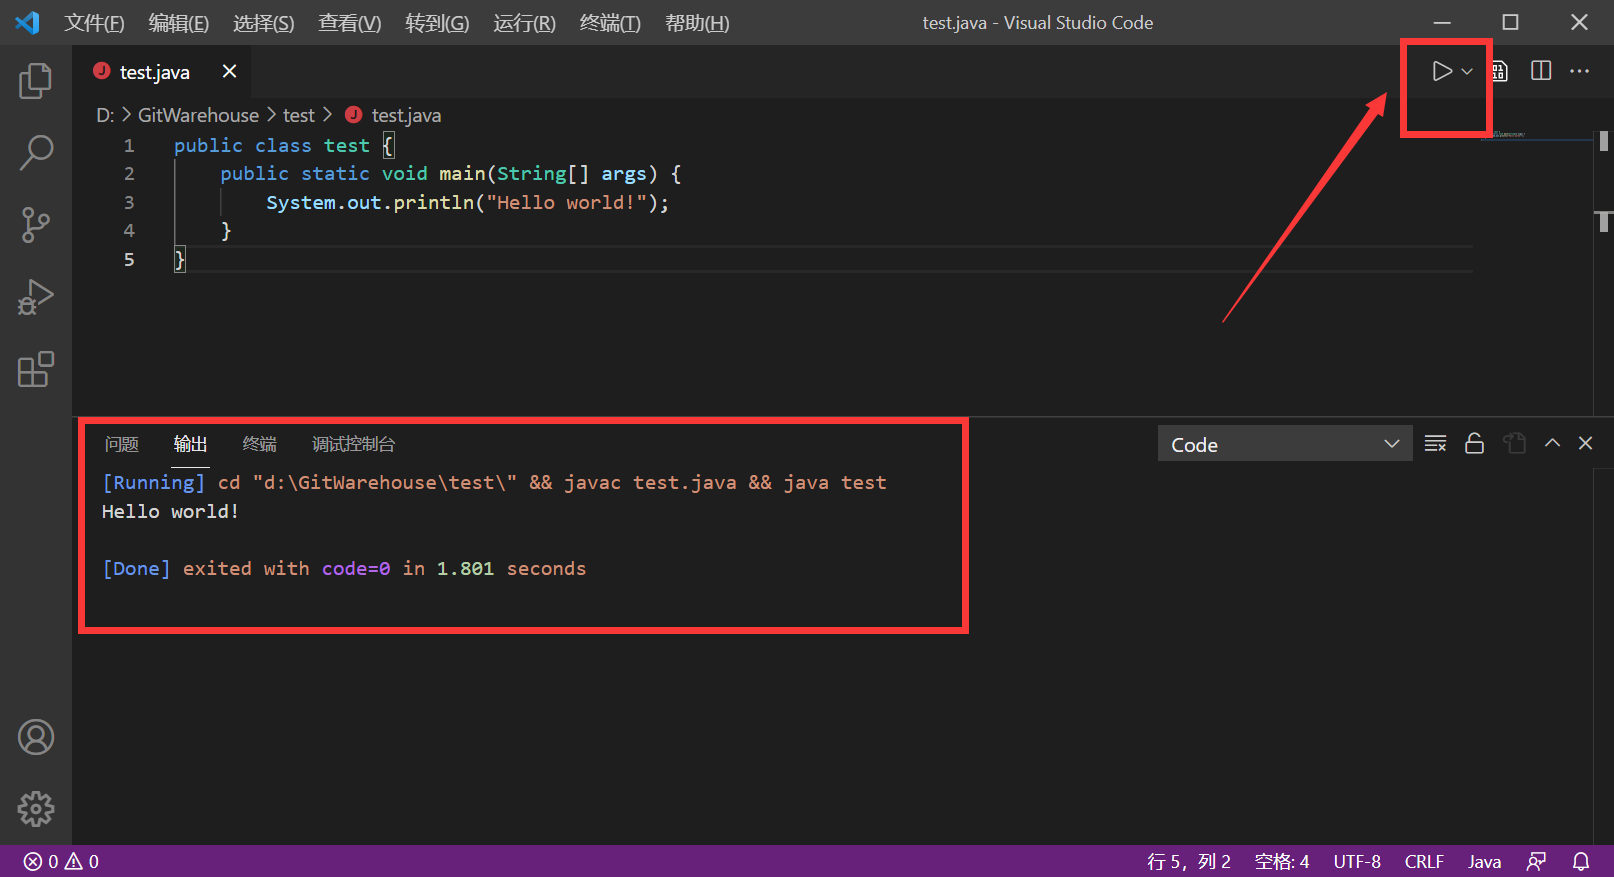Viewport: 1614px width, 877px height.
Task: Split the editor to the right
Action: [x=1541, y=71]
